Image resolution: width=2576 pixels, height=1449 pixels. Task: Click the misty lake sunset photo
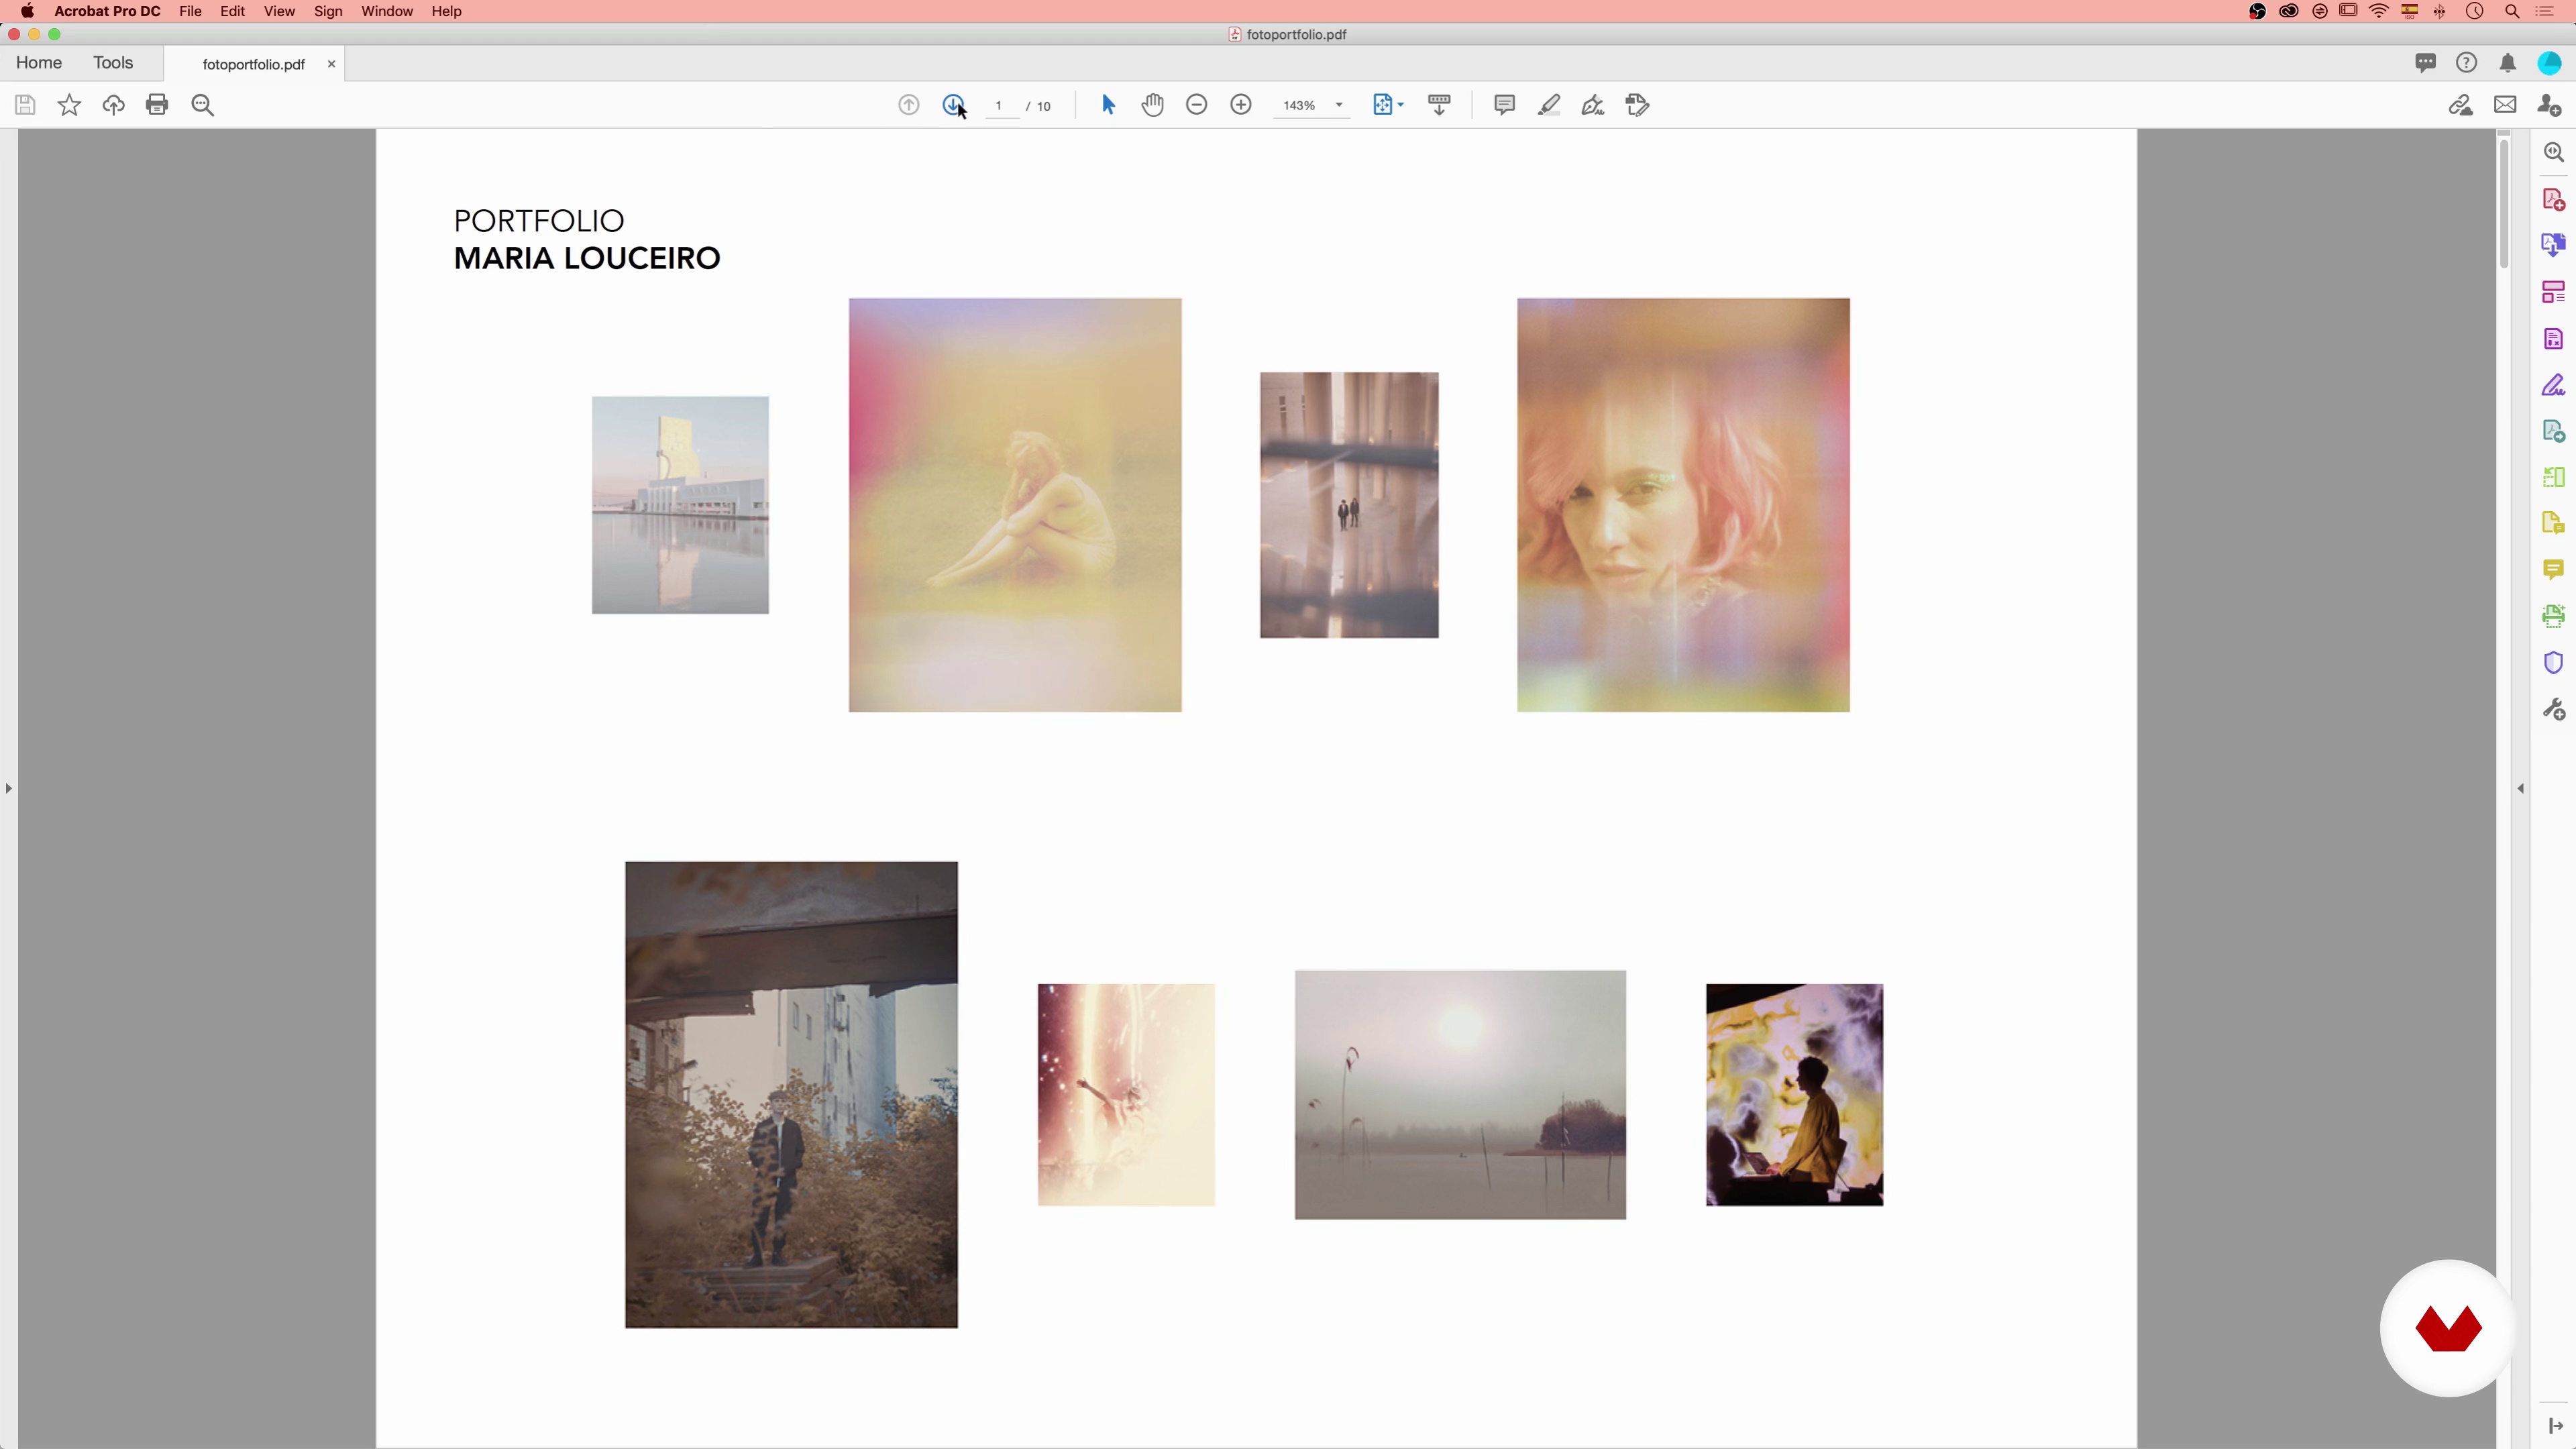[x=1460, y=1095]
